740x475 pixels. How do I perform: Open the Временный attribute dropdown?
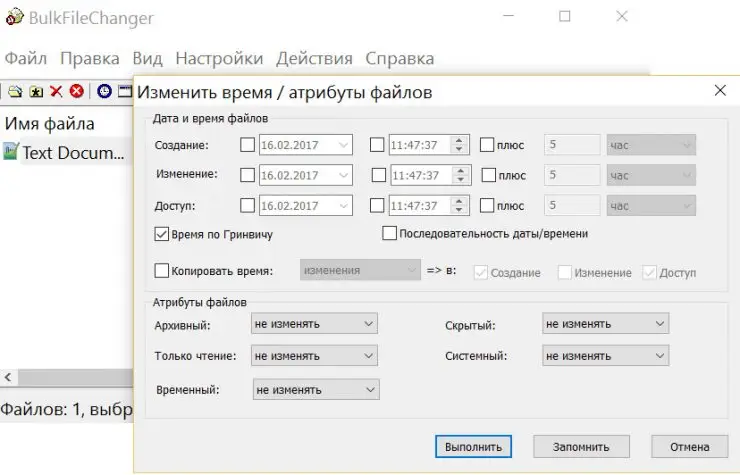click(x=316, y=390)
